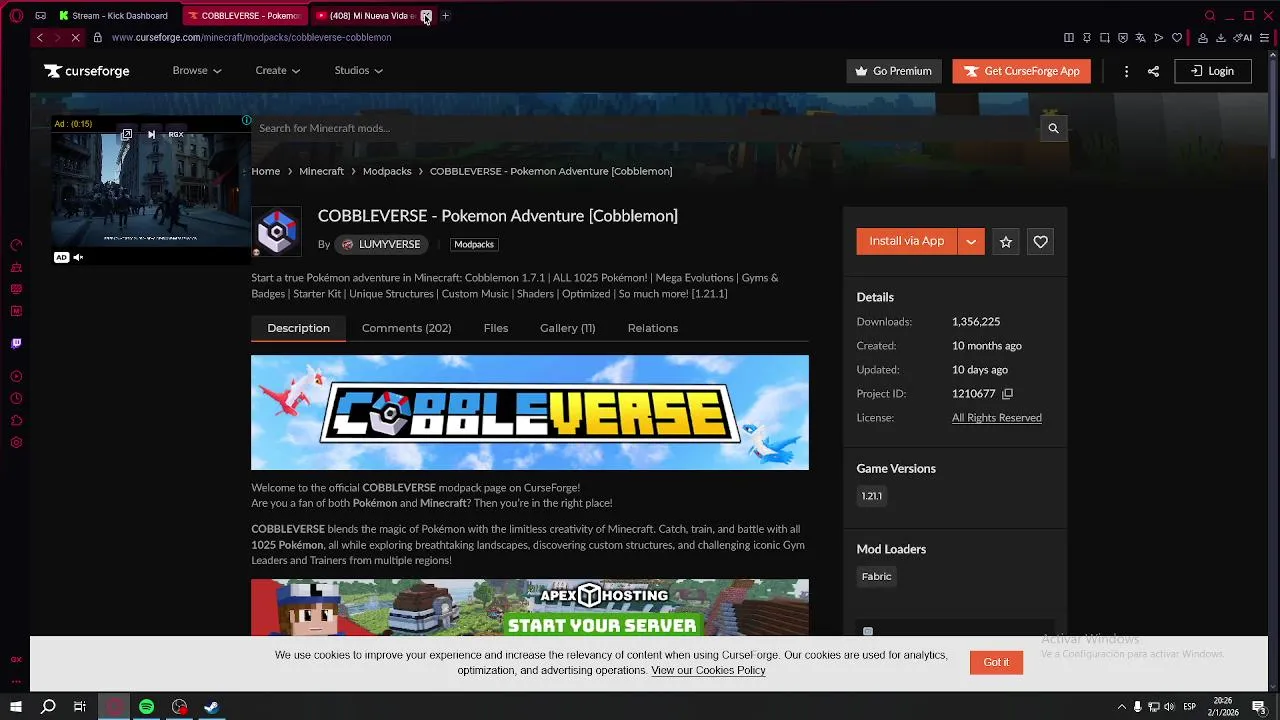Open the All Rights Reserved license link

[997, 418]
